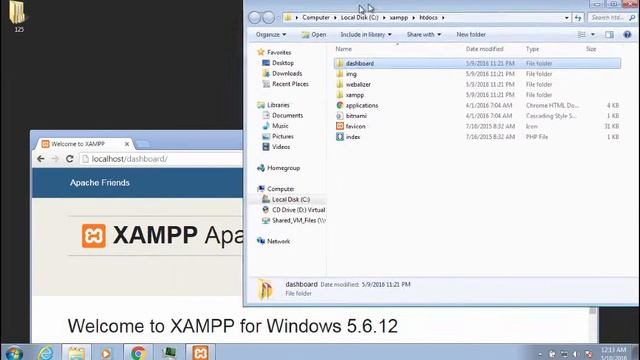640x360 pixels.
Task: Click Local Disk (C:) in the breadcrumb
Action: click(360, 18)
